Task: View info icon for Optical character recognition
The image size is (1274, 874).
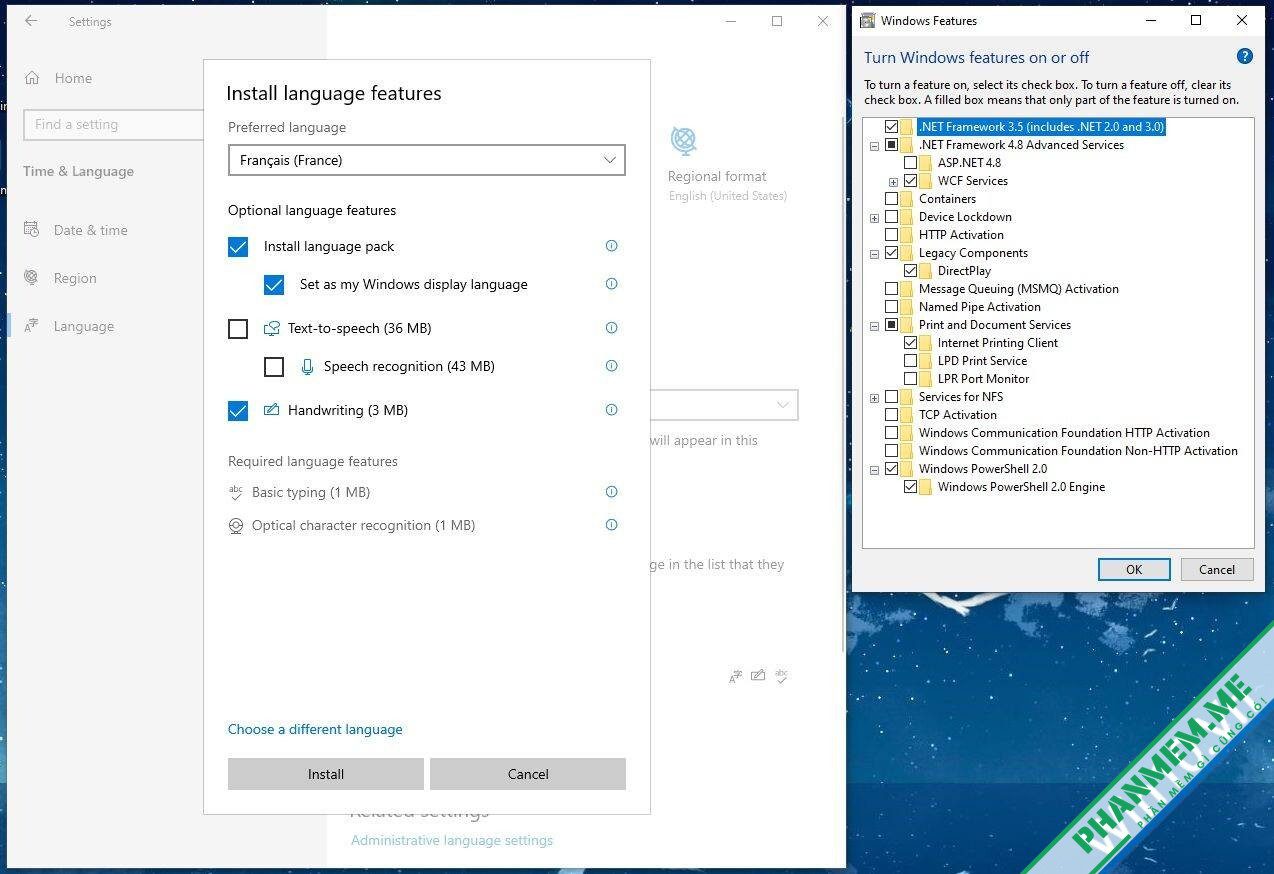Action: coord(611,525)
